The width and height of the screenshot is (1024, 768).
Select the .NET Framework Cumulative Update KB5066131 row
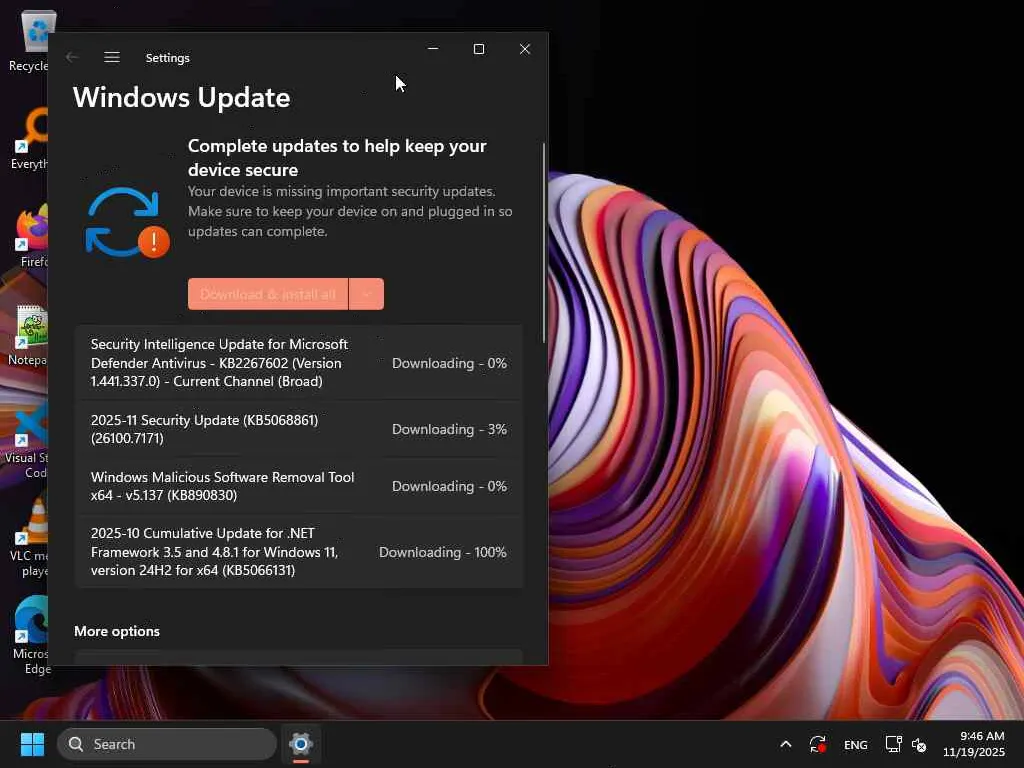click(299, 552)
